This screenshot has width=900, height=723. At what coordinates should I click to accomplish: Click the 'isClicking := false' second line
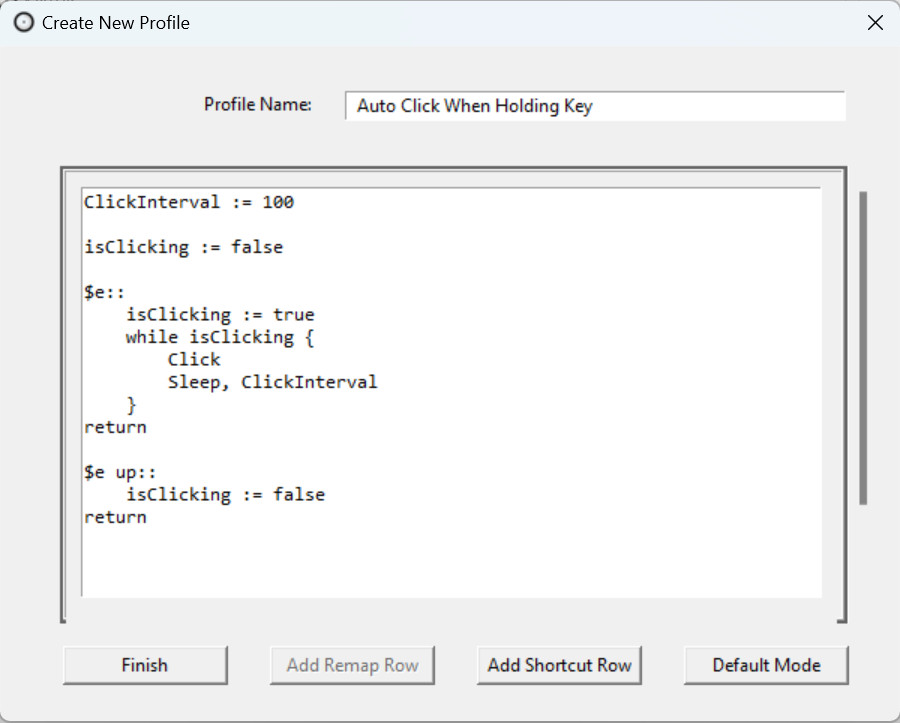pos(184,247)
